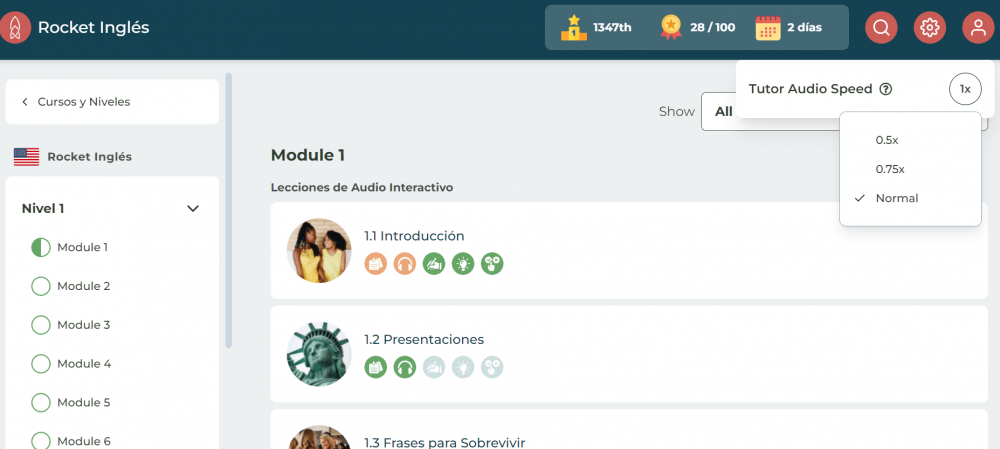The height and width of the screenshot is (449, 1000).
Task: Open the 1x audio speed selector
Action: point(966,89)
